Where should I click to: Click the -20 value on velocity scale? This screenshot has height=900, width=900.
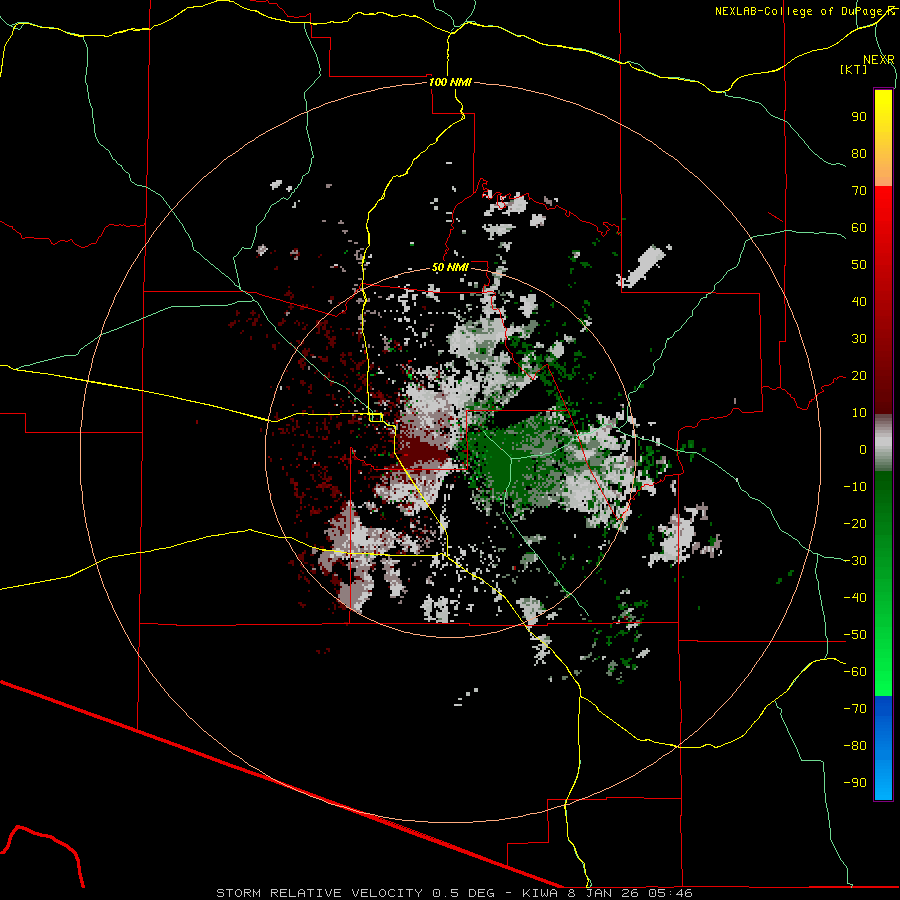[855, 524]
